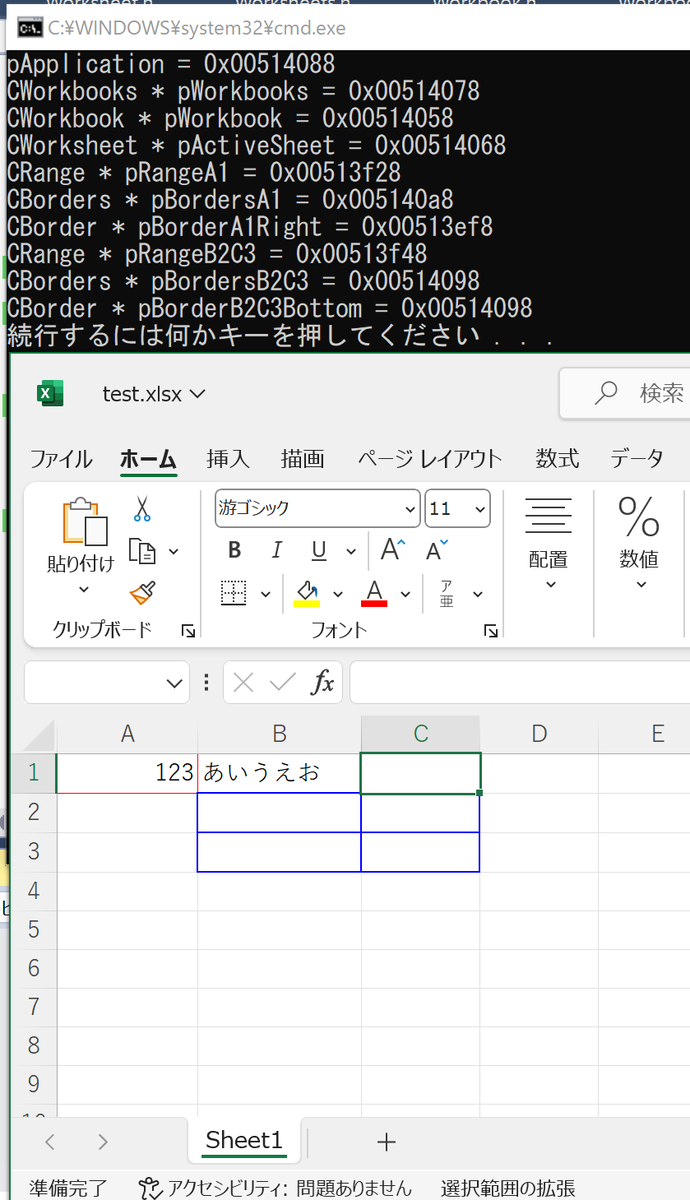The width and height of the screenshot is (690, 1200).
Task: Switch to the 数式 ribbon tab
Action: point(557,459)
